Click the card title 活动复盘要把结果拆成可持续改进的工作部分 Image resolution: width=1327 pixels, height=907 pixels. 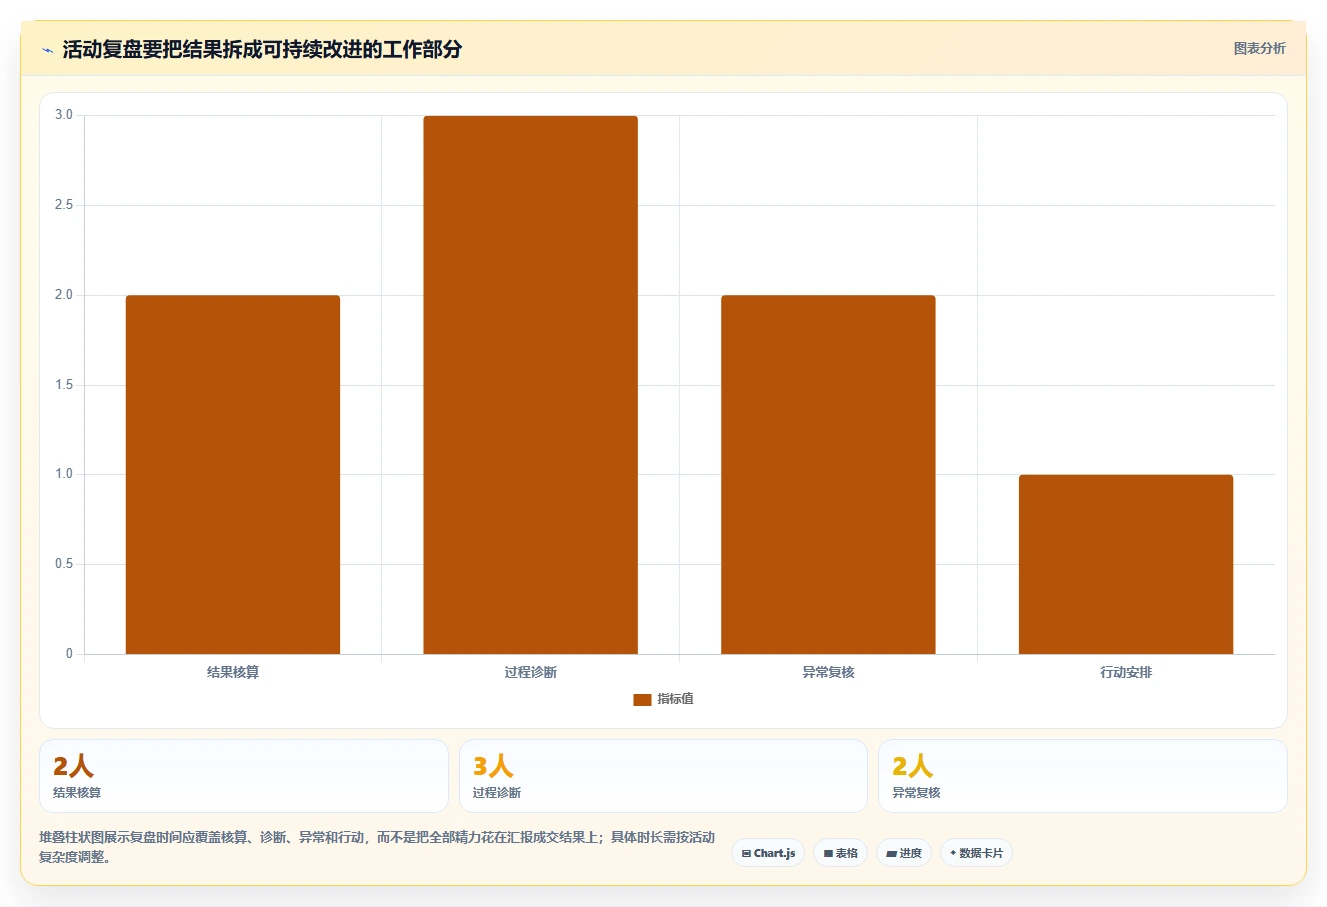point(262,50)
